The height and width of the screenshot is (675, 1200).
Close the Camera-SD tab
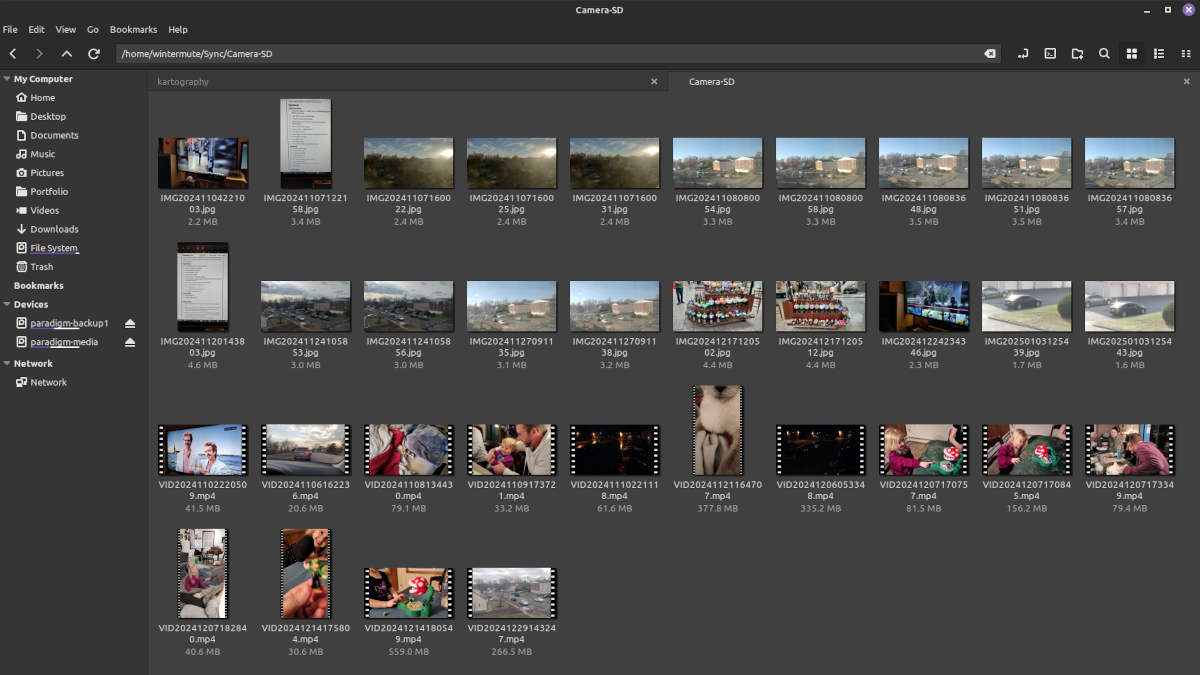click(1186, 82)
